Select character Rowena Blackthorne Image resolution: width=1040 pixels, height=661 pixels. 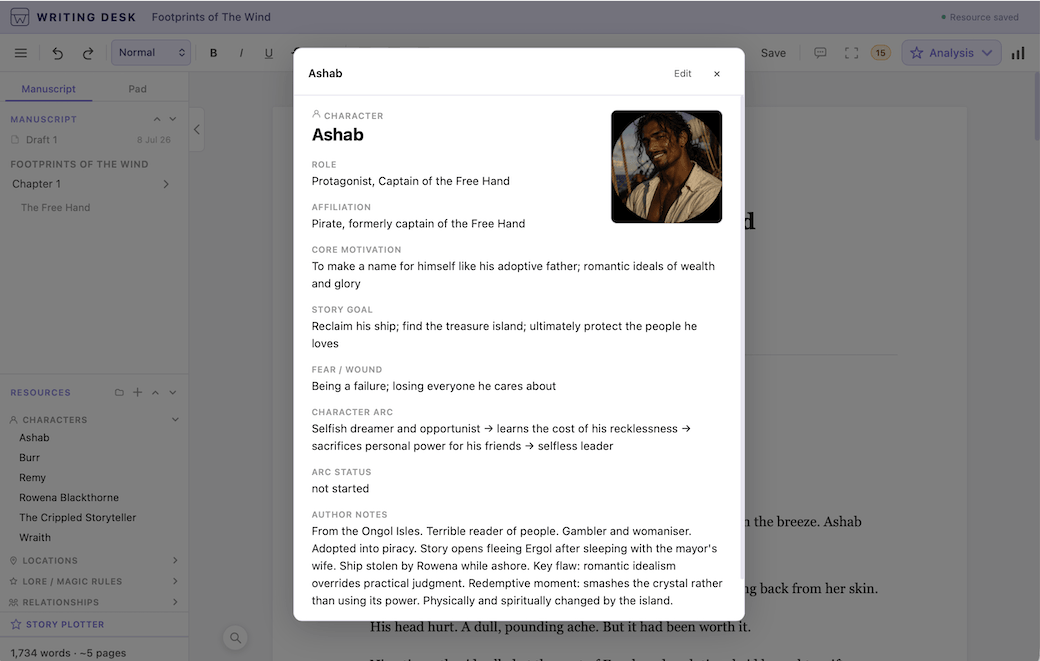pos(69,497)
